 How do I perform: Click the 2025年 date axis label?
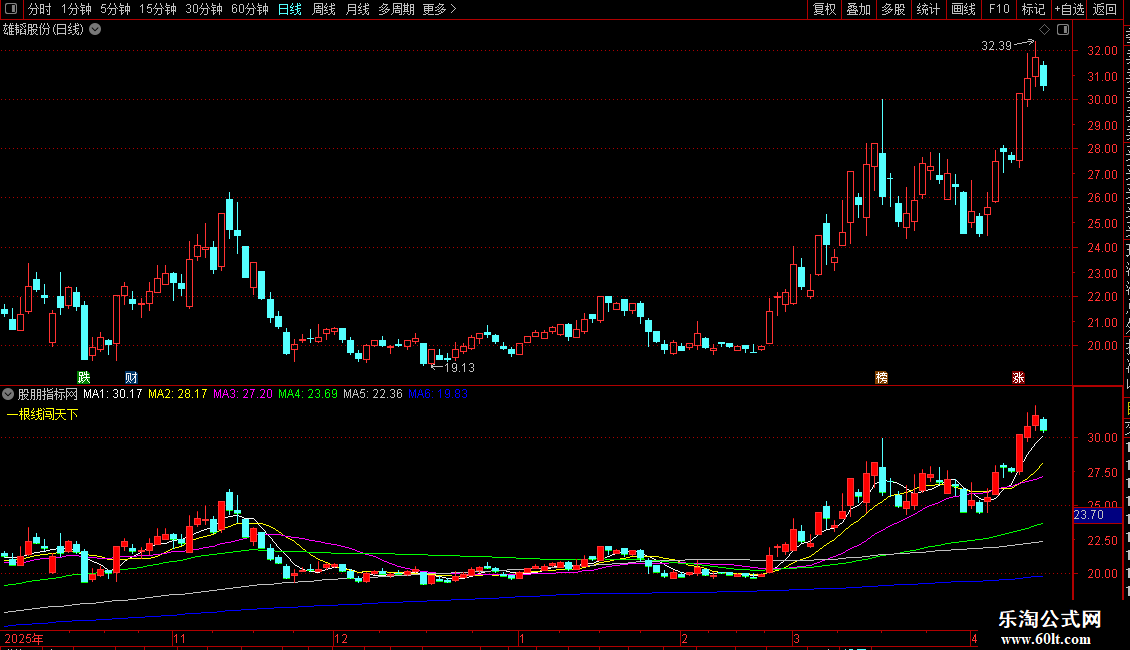(24, 638)
